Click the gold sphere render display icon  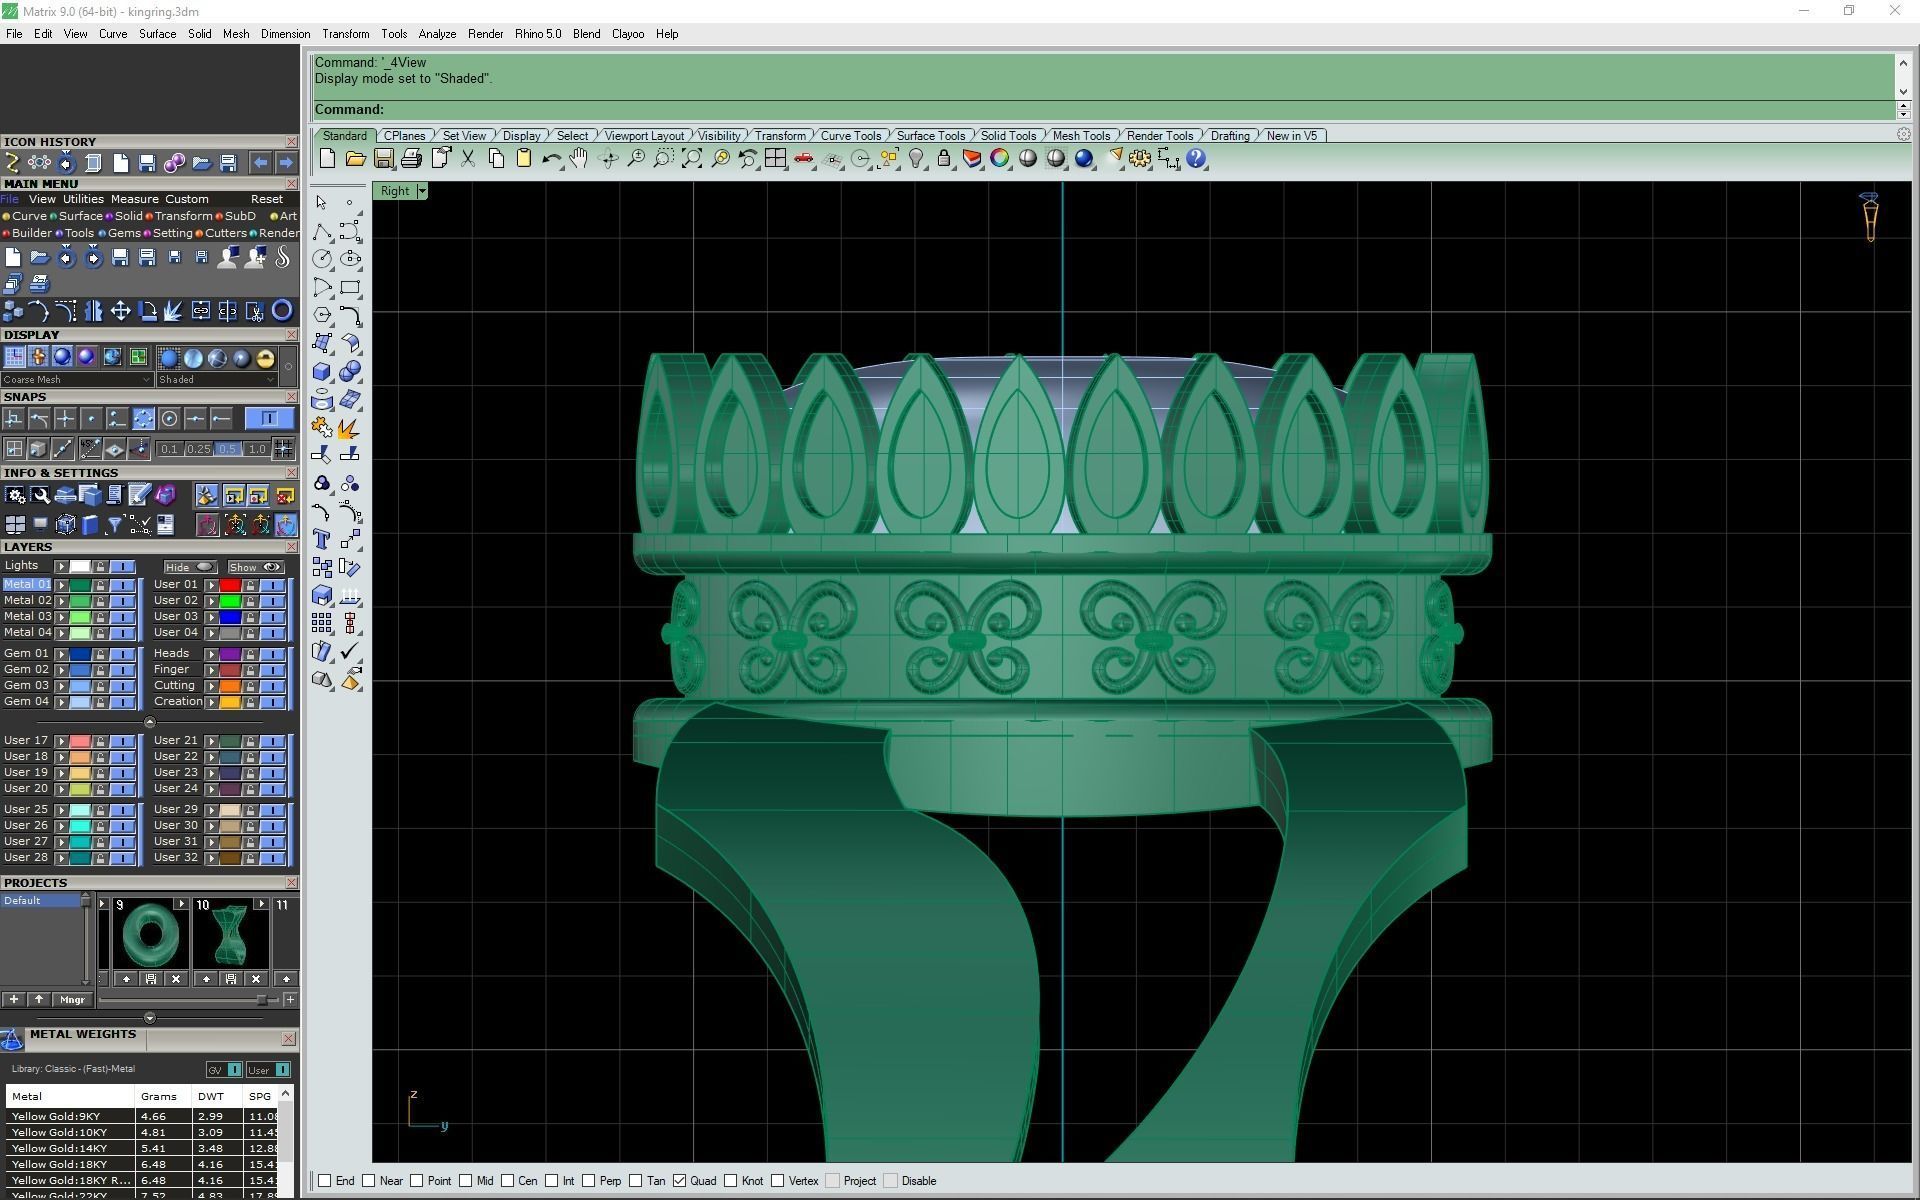(x=265, y=358)
